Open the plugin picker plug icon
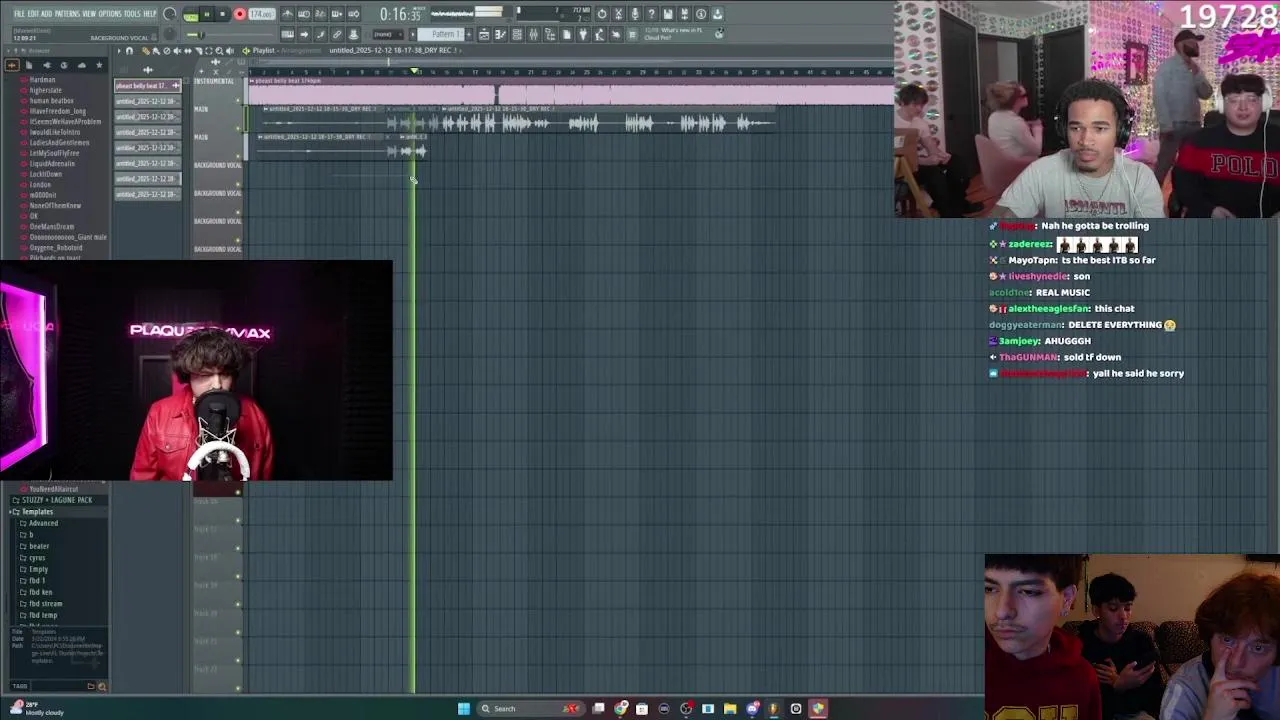This screenshot has height=720, width=1280. (582, 34)
